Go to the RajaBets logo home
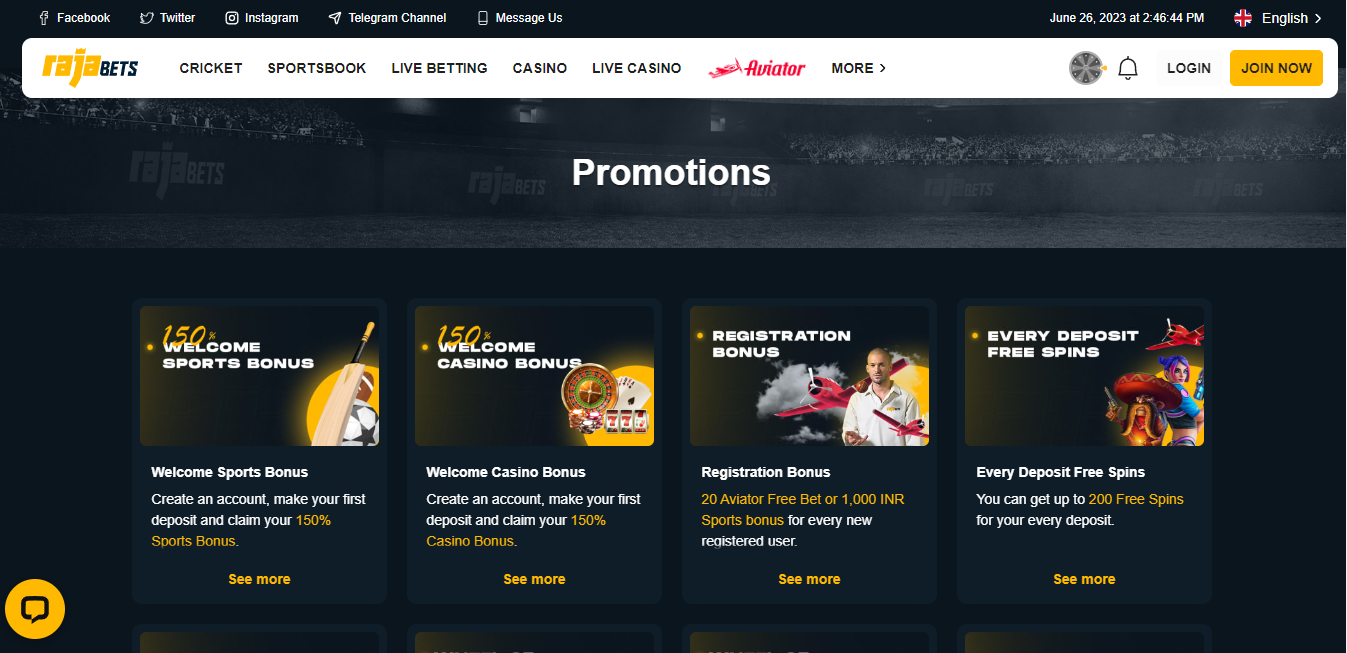This screenshot has height=653, width=1347. [90, 67]
